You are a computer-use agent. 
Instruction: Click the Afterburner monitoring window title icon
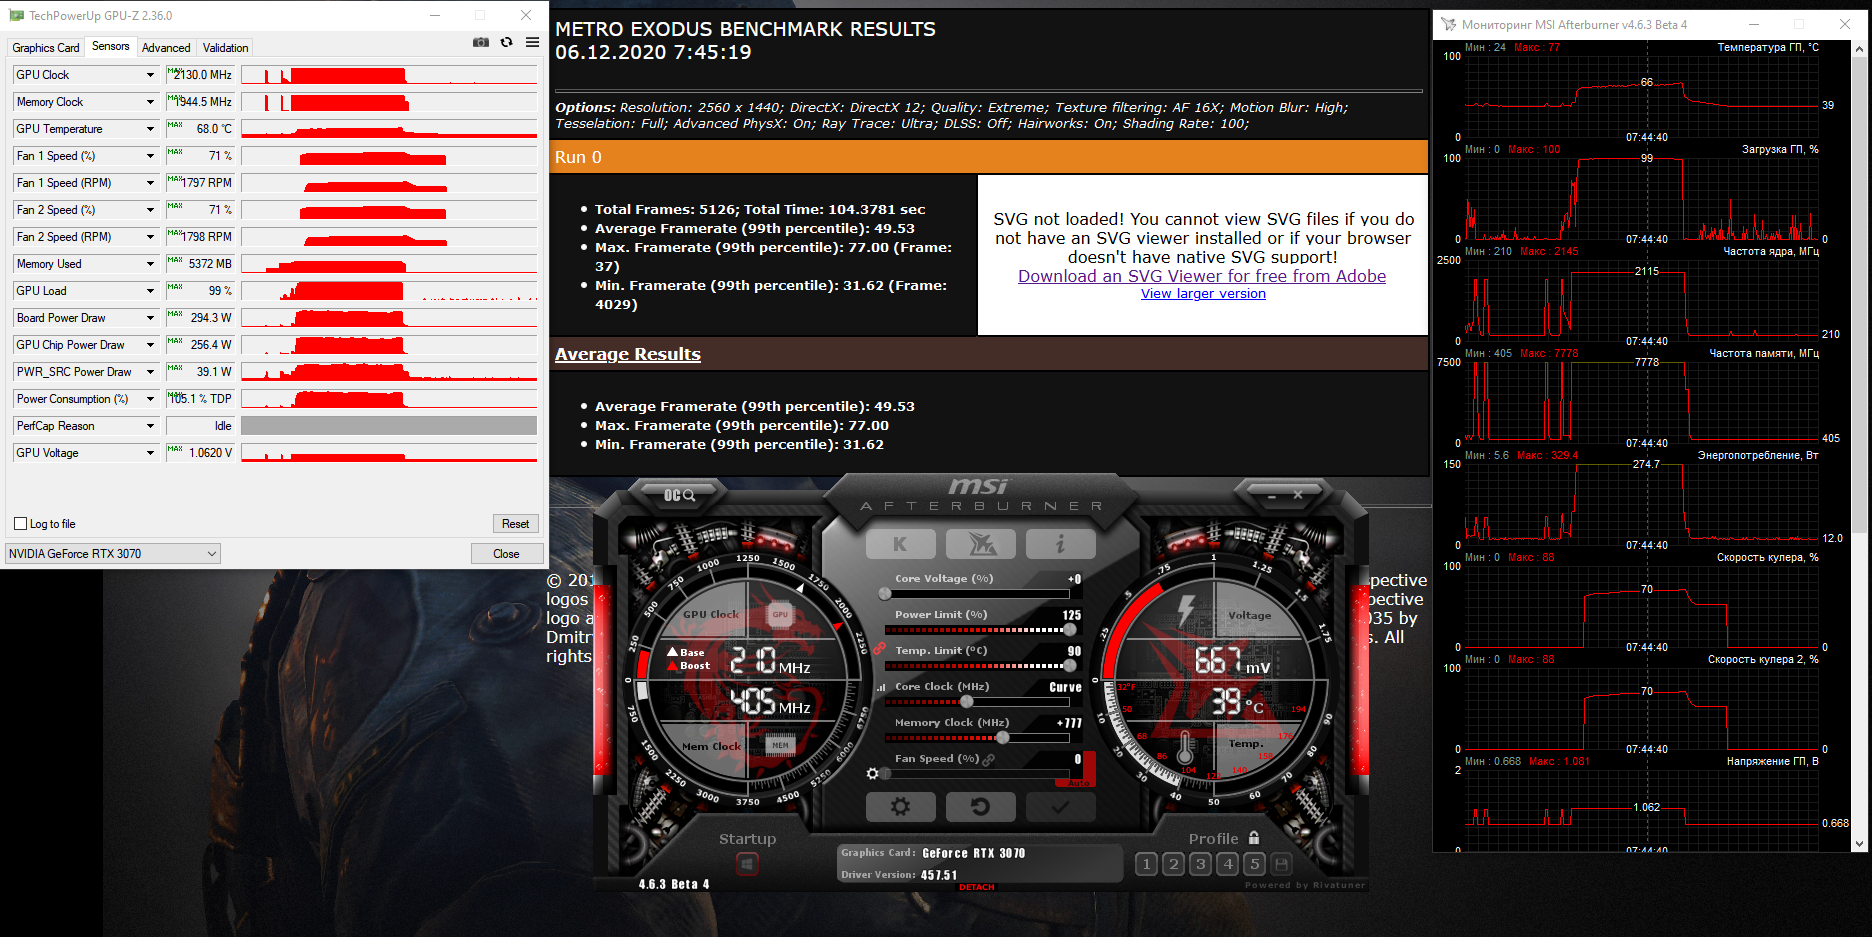point(1448,24)
